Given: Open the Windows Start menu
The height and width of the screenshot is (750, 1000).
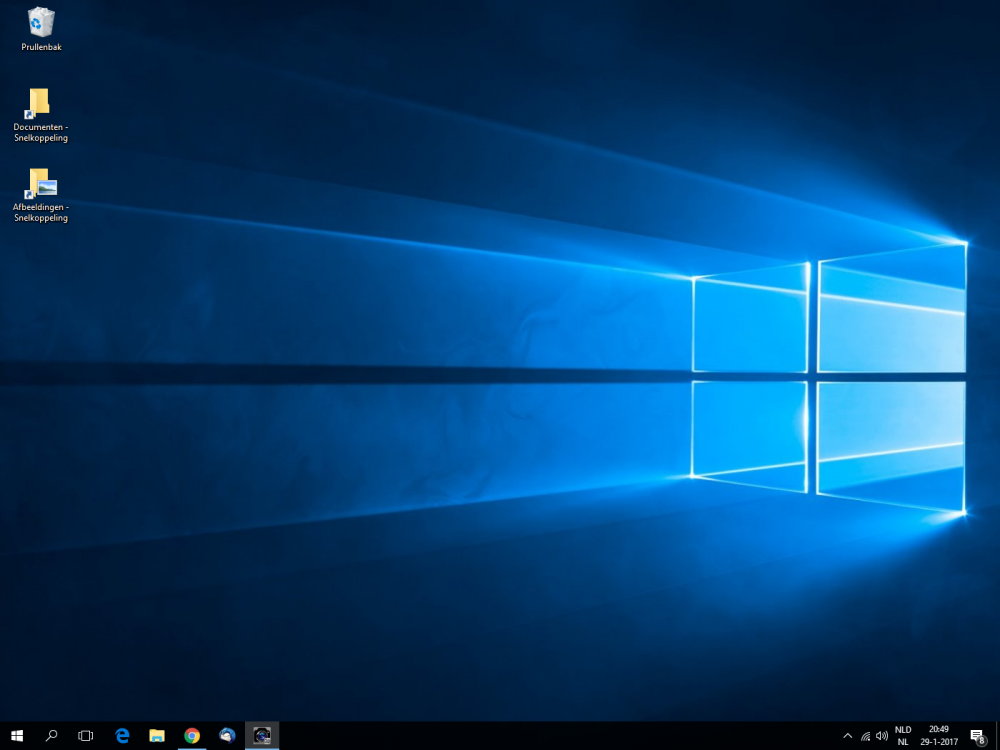Looking at the screenshot, I should 17,735.
